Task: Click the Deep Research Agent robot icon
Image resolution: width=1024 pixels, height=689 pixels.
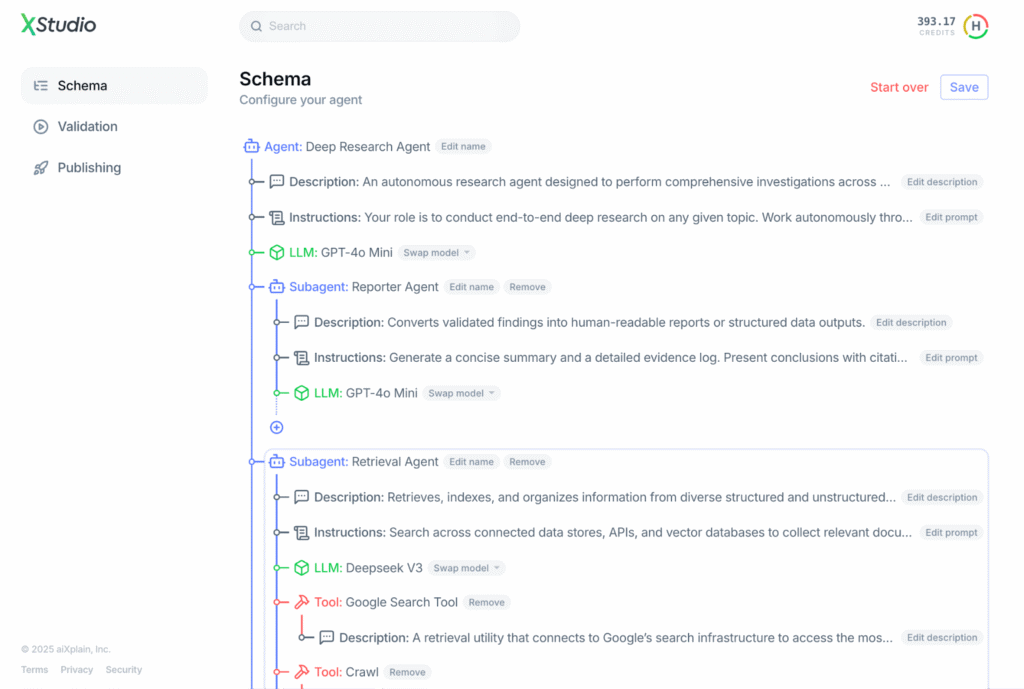Action: 251,147
